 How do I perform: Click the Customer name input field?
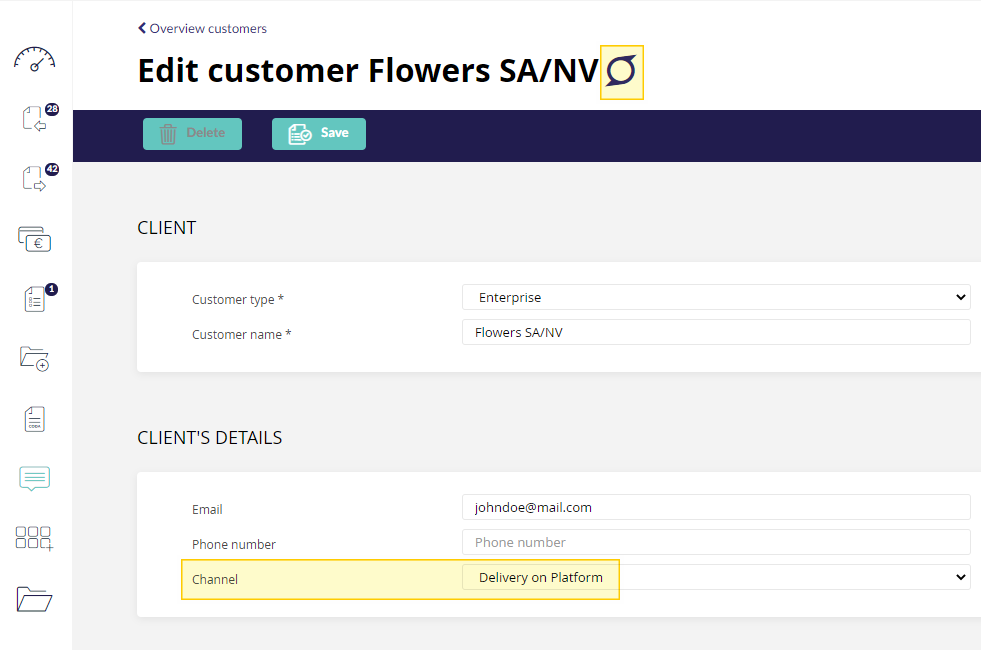click(x=716, y=332)
